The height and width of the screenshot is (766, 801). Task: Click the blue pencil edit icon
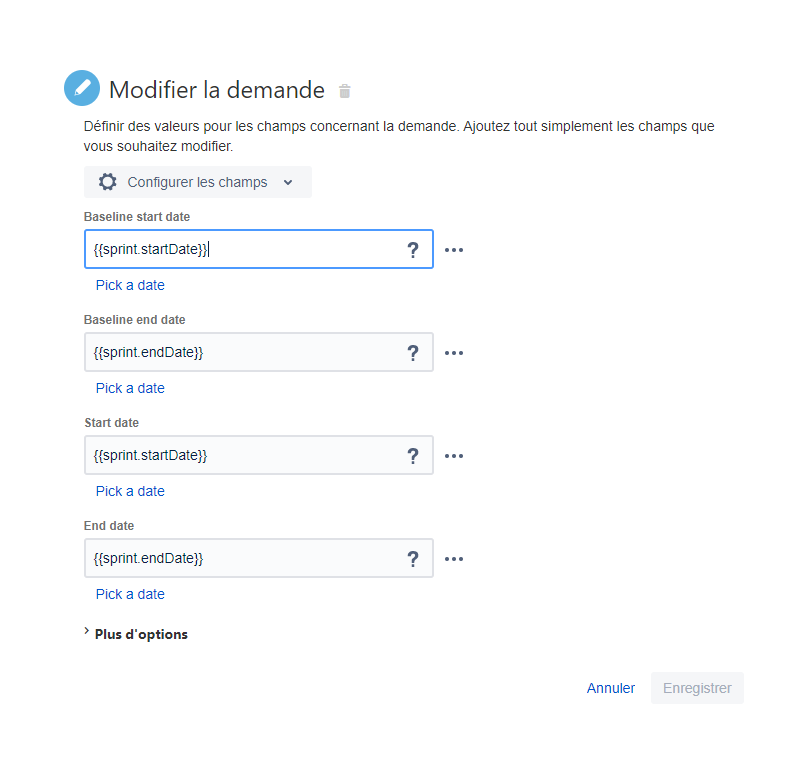[x=82, y=88]
